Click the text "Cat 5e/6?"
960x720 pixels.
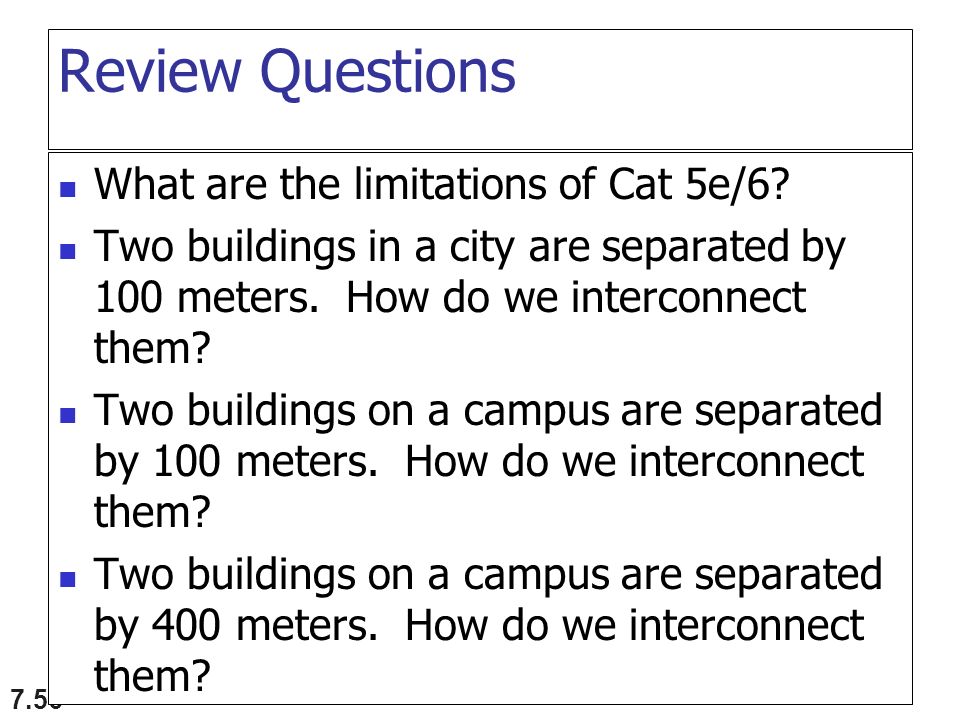click(699, 184)
